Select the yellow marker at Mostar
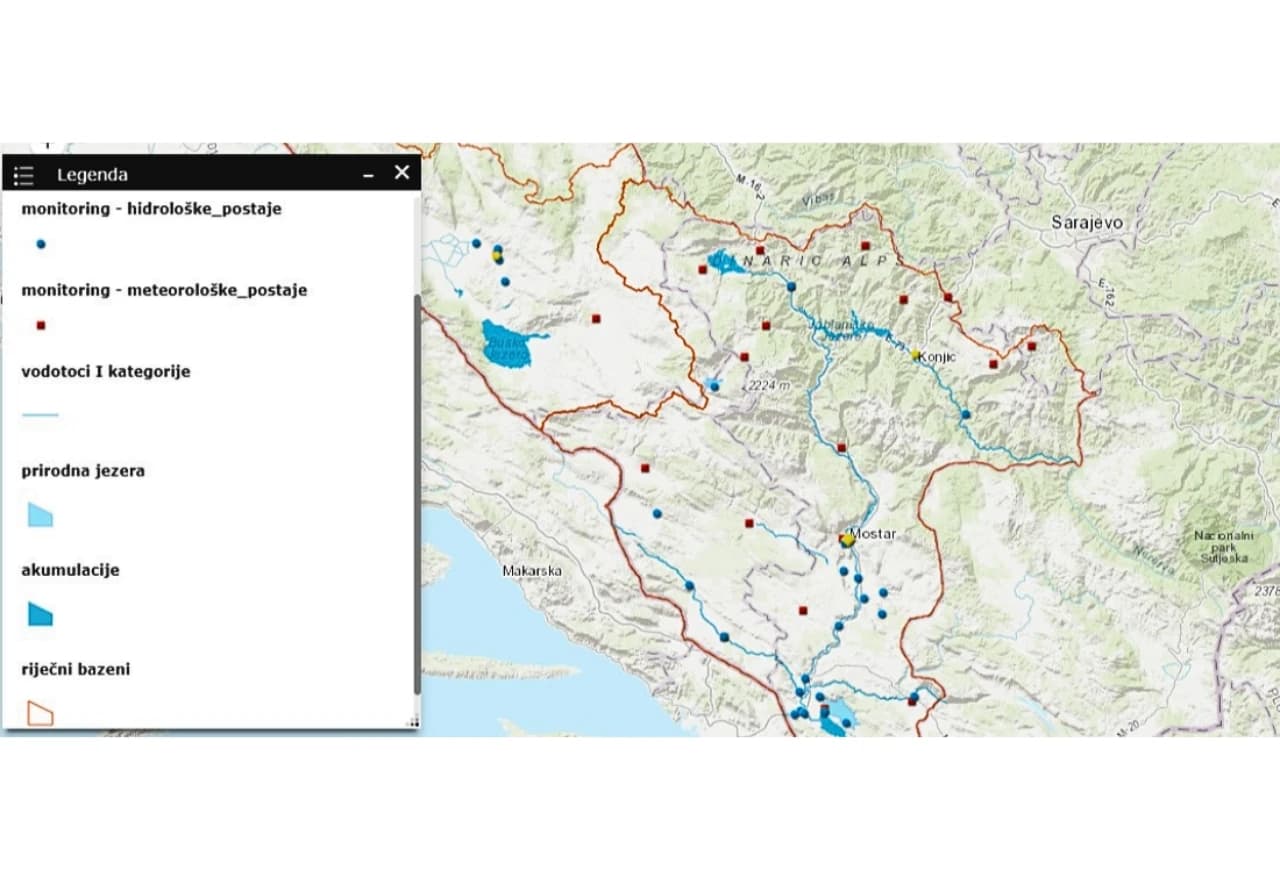The width and height of the screenshot is (1280, 880). (x=848, y=540)
